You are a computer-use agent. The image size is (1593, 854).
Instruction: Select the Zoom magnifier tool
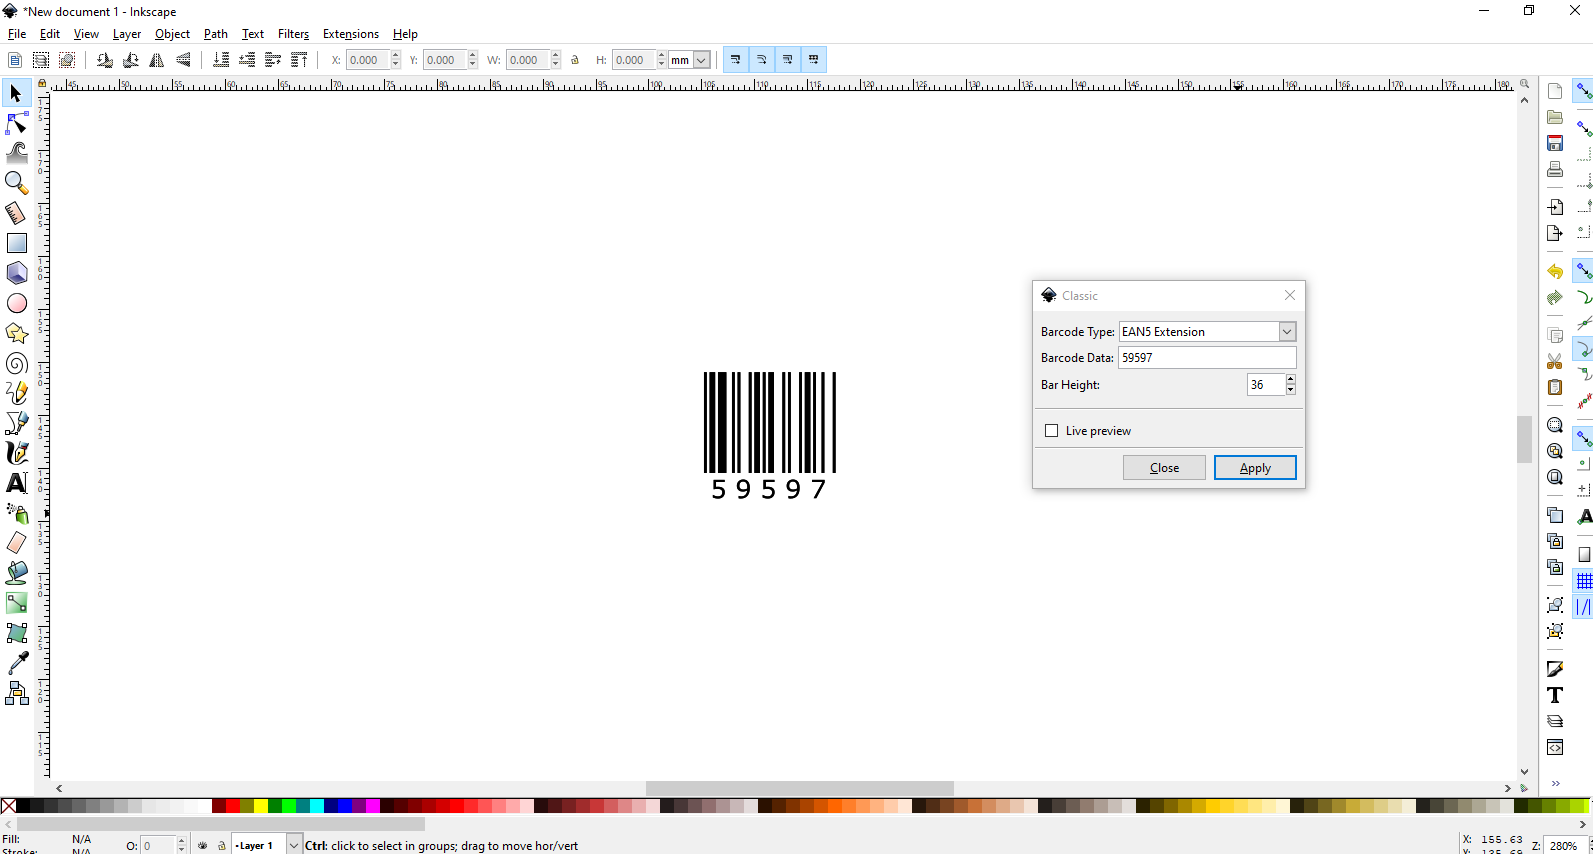16,183
